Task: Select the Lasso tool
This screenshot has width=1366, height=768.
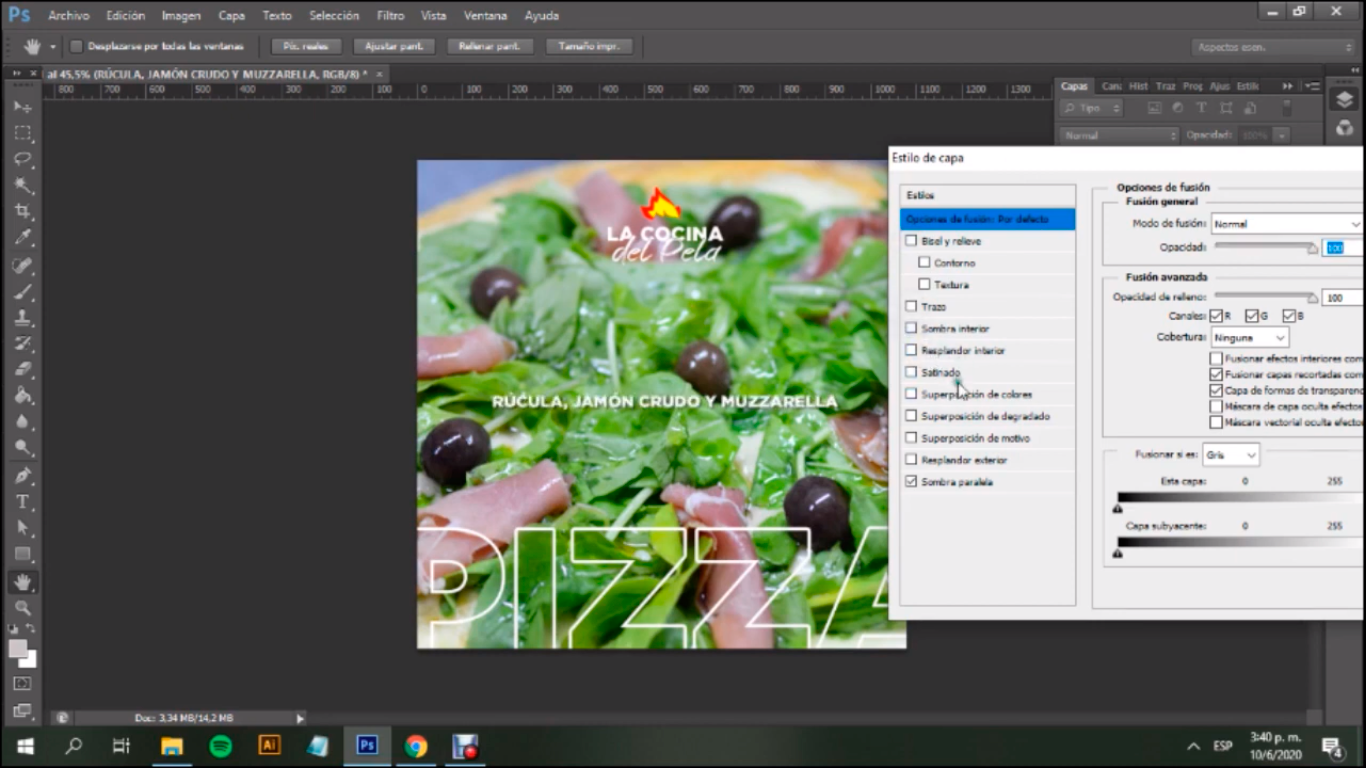Action: [x=22, y=159]
